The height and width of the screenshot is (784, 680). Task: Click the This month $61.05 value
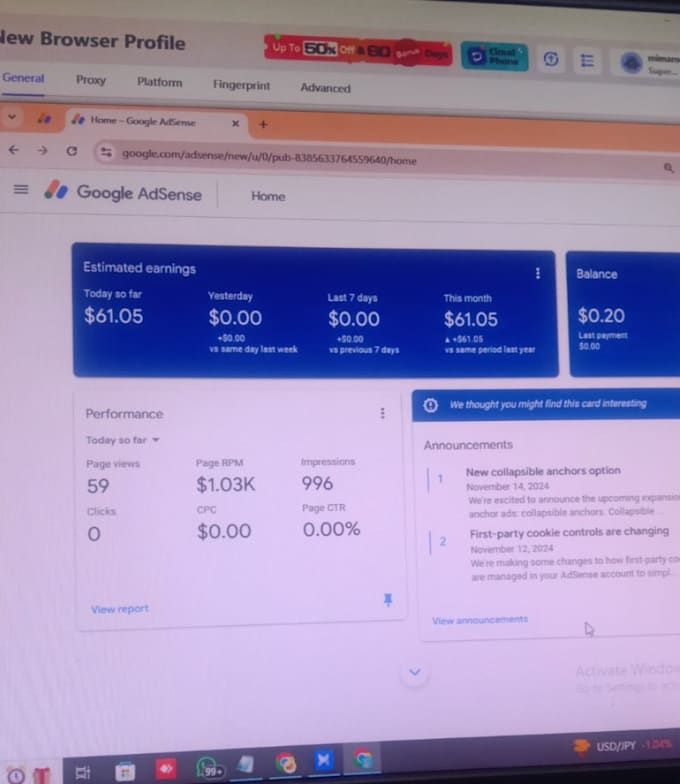click(x=470, y=319)
